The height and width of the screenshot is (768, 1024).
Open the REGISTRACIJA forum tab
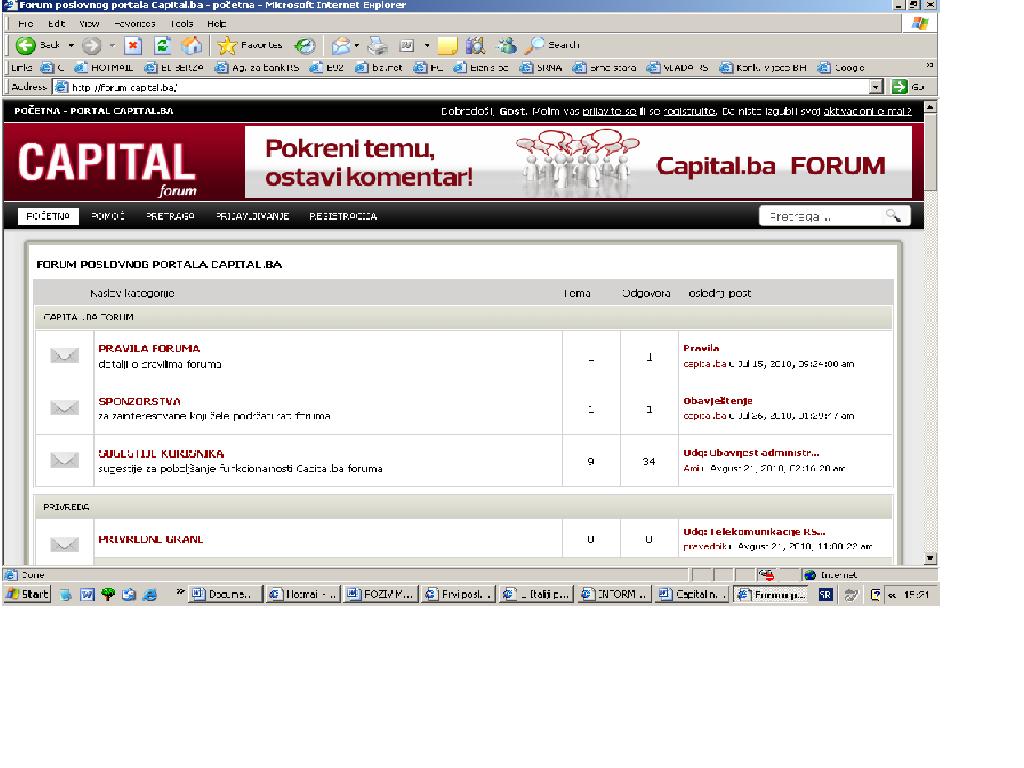(x=343, y=216)
